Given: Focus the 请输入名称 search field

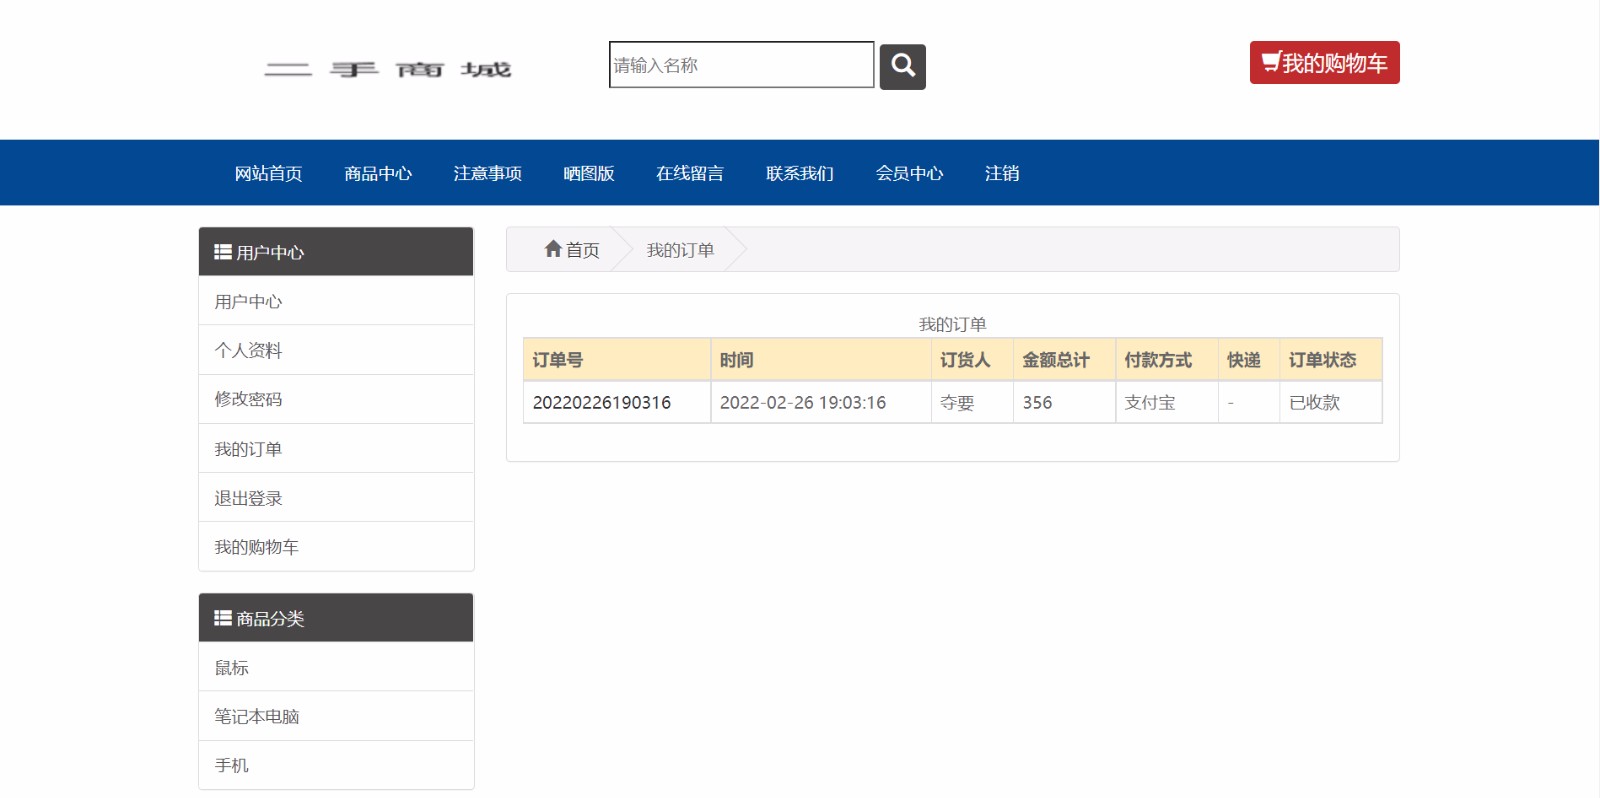Looking at the screenshot, I should tap(741, 65).
